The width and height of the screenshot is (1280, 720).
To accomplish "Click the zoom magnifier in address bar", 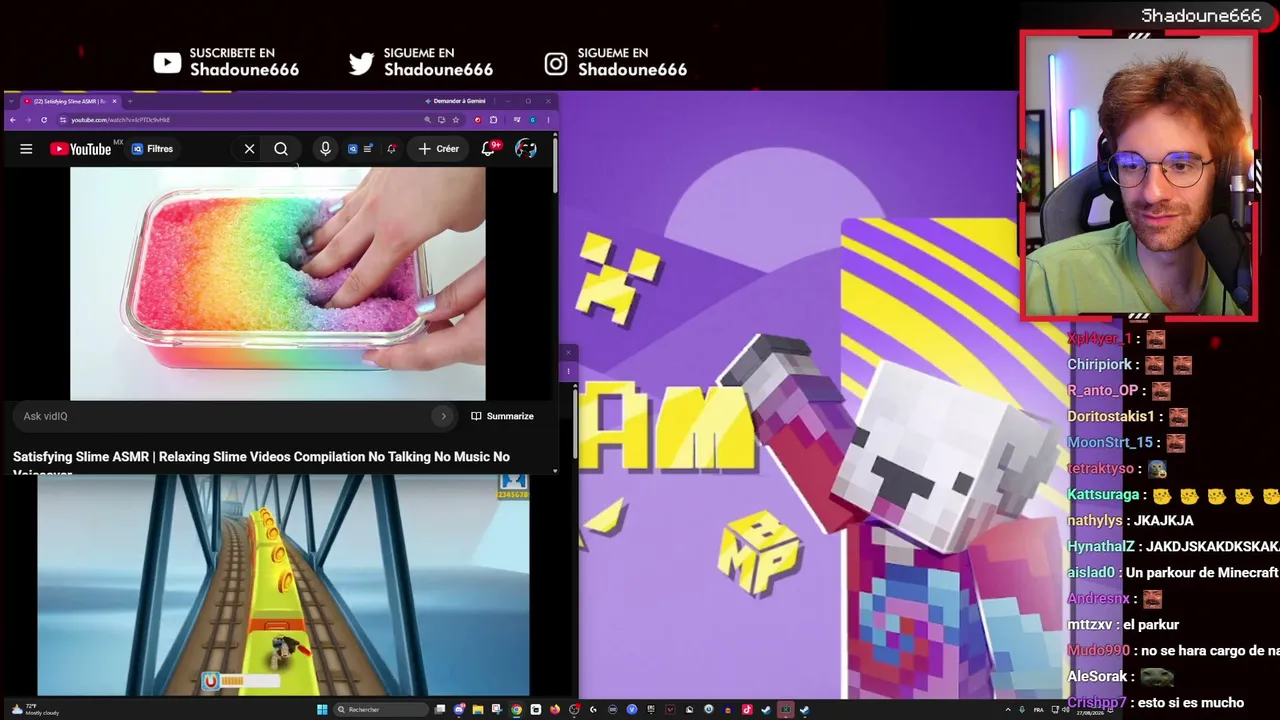I will [x=428, y=120].
